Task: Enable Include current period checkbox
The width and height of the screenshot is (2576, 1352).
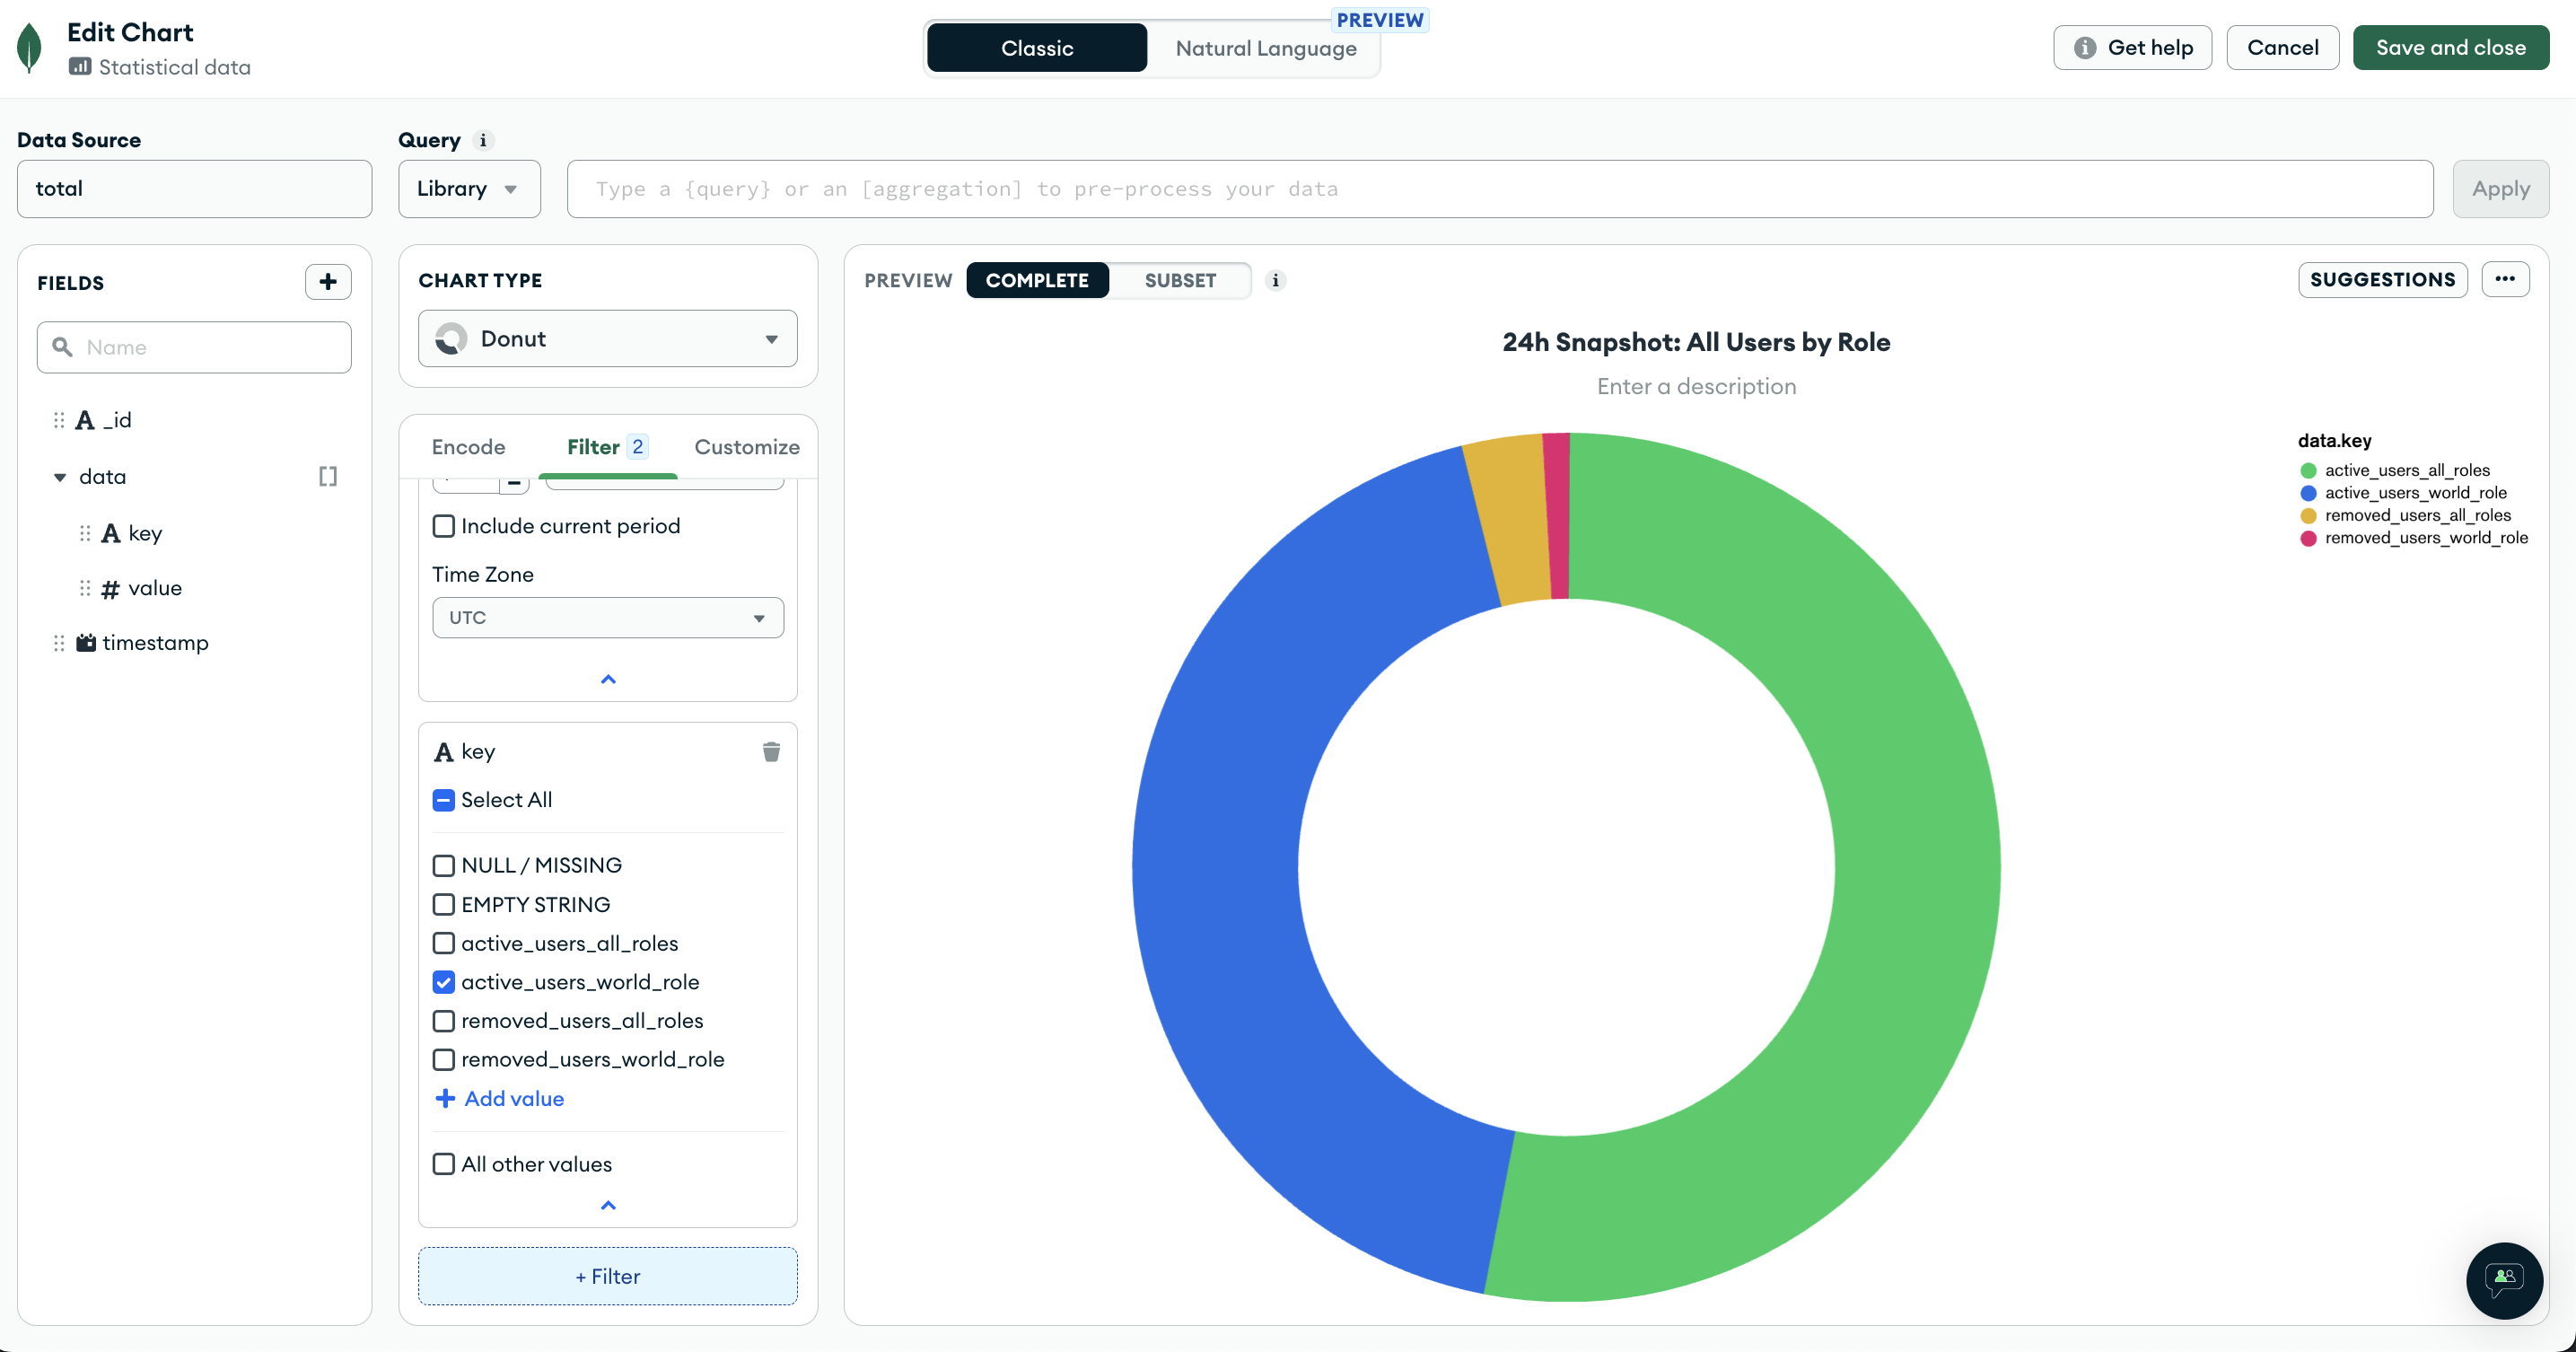Action: tap(444, 526)
